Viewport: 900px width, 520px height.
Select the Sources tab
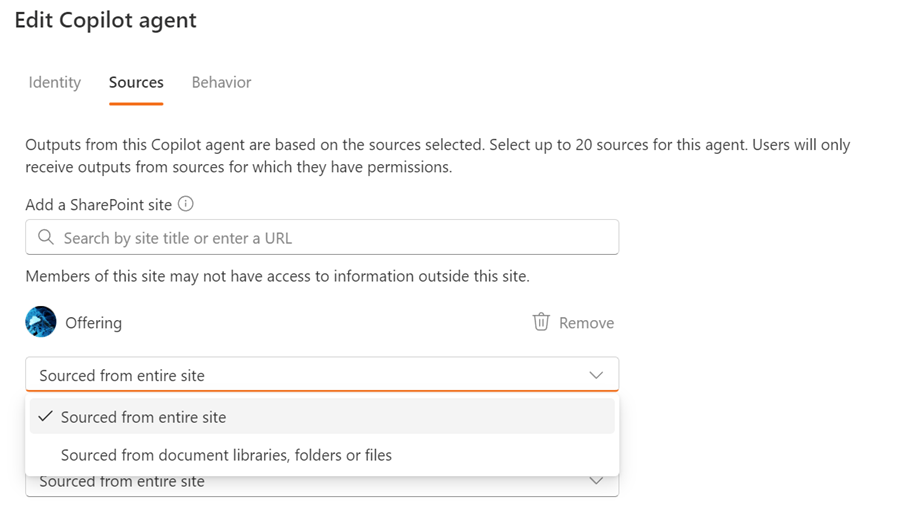click(x=136, y=82)
